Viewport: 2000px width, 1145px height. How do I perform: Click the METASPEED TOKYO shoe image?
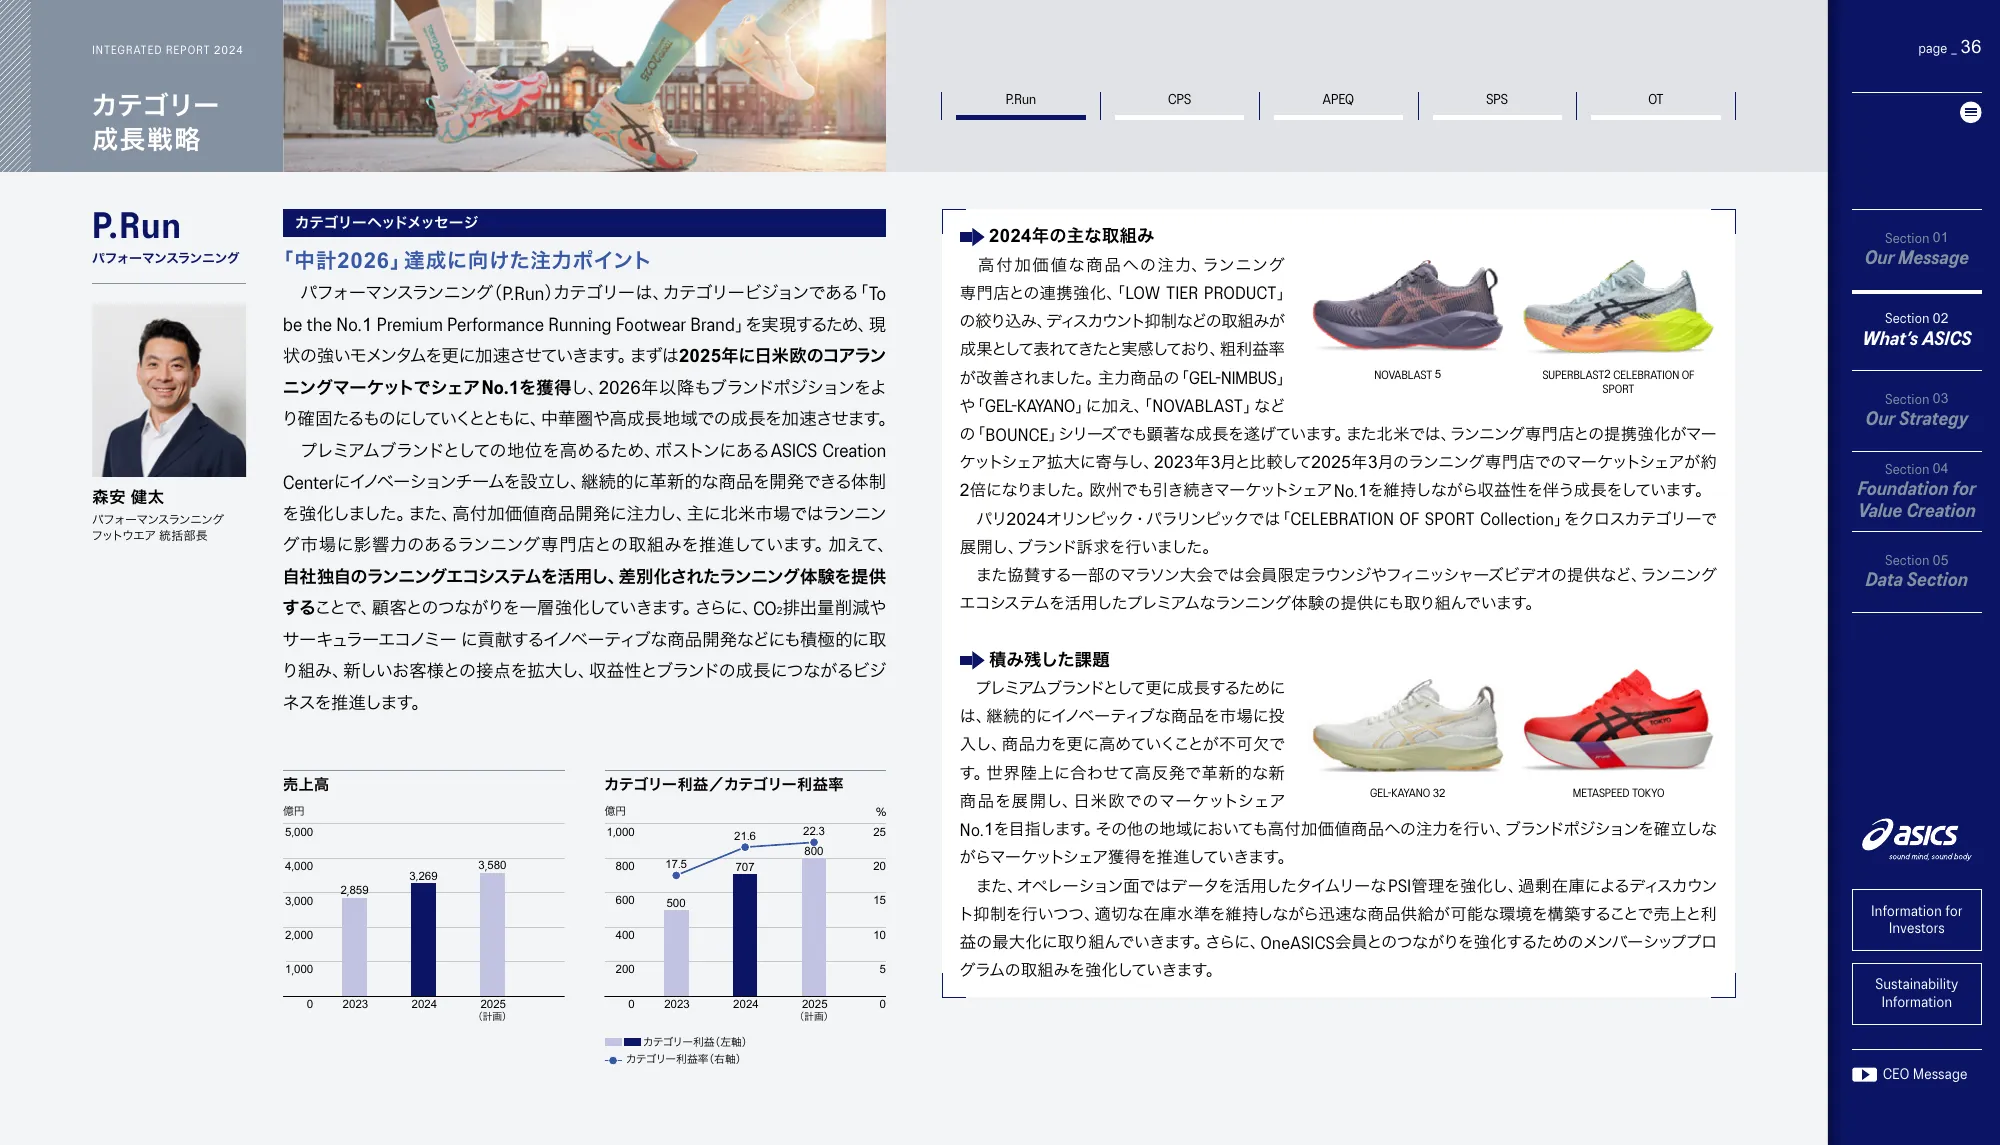[x=1617, y=723]
